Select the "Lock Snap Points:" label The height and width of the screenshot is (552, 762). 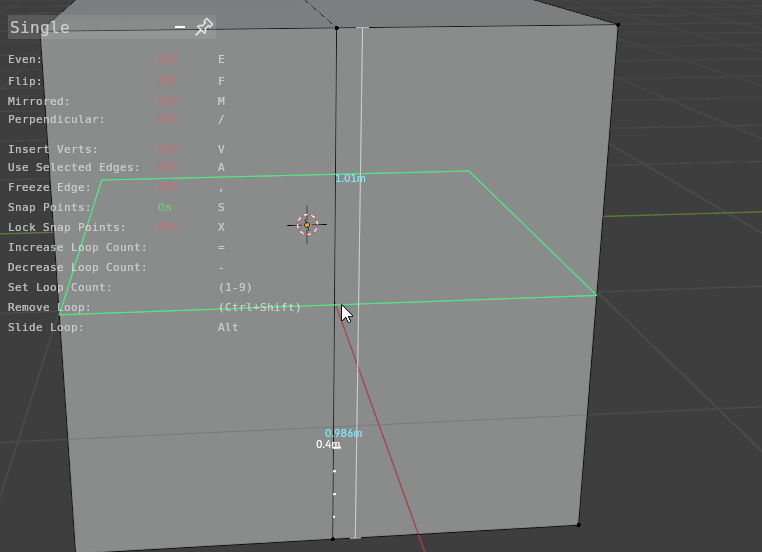click(67, 227)
